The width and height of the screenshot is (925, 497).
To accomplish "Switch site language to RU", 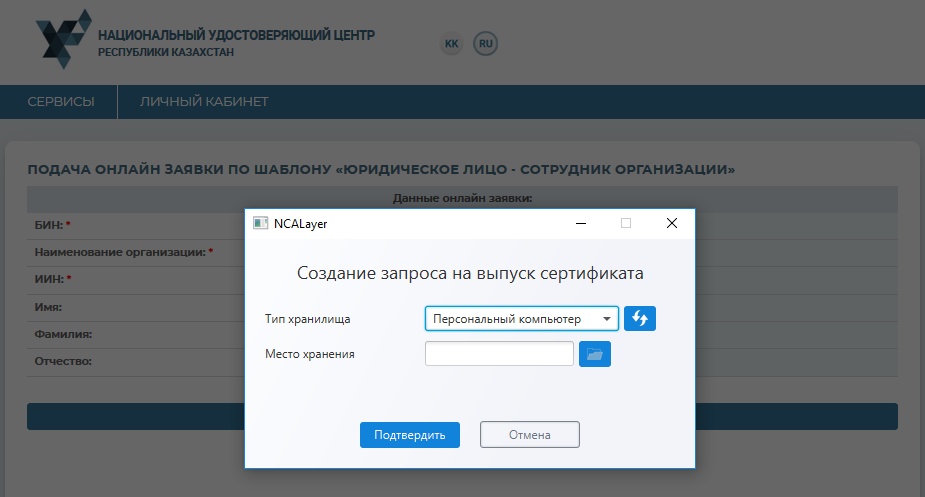I will (486, 44).
